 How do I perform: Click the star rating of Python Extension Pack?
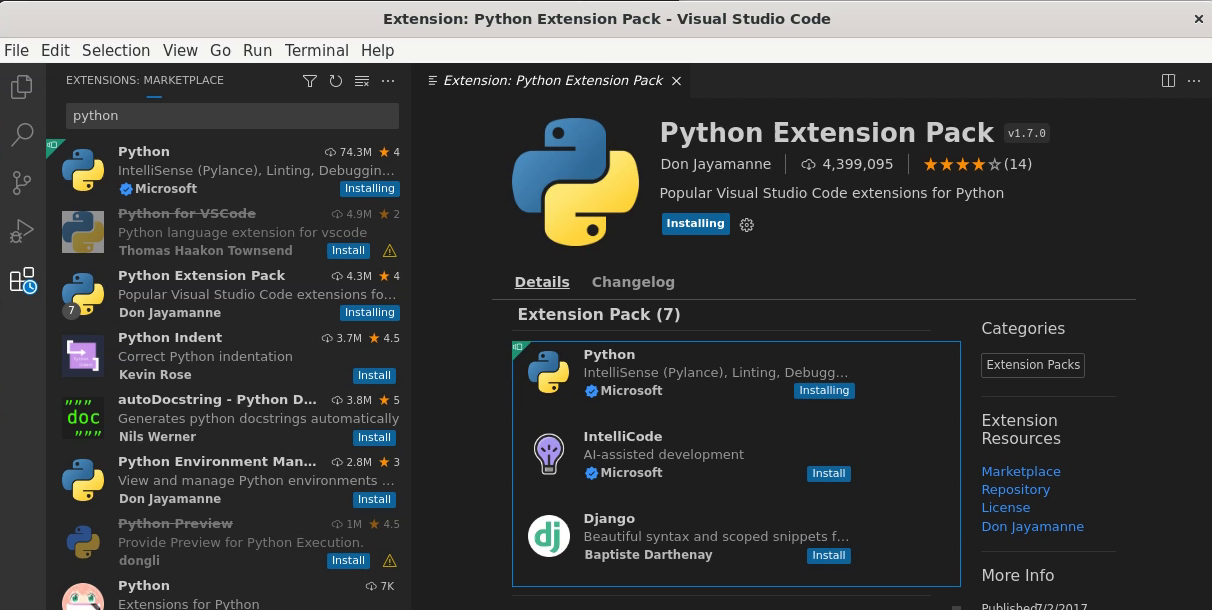[961, 164]
